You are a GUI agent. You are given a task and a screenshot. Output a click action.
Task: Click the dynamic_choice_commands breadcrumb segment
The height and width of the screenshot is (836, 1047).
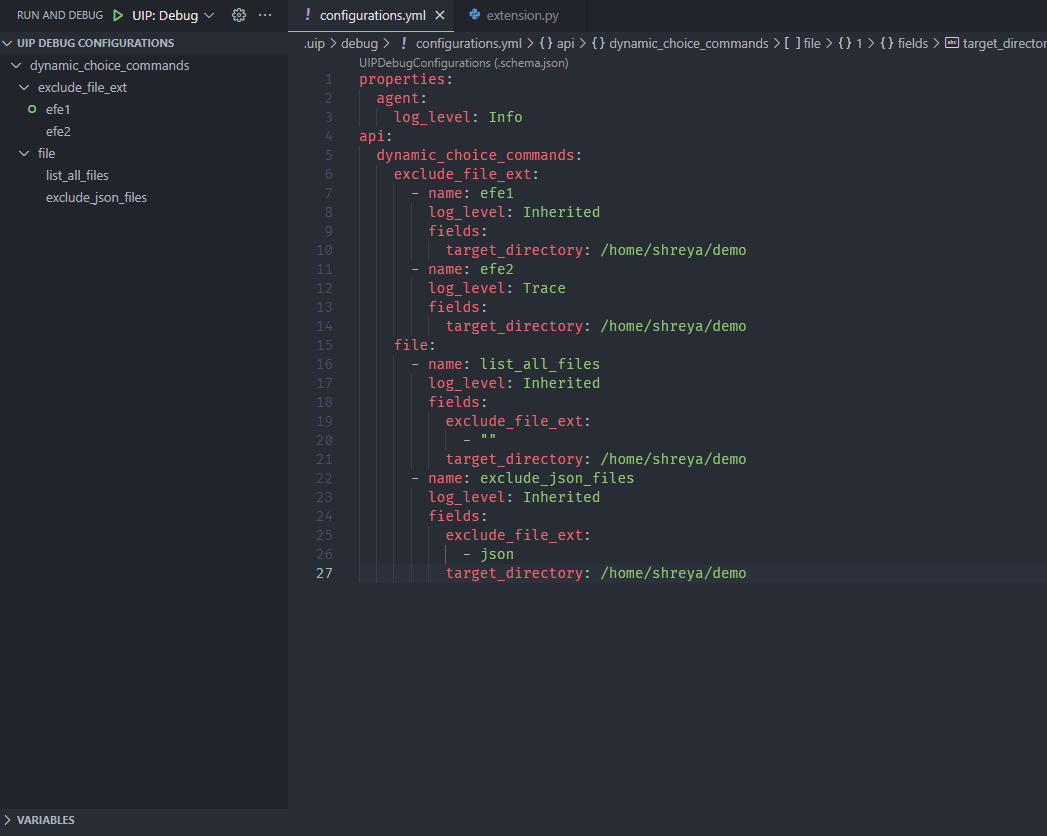coord(688,44)
